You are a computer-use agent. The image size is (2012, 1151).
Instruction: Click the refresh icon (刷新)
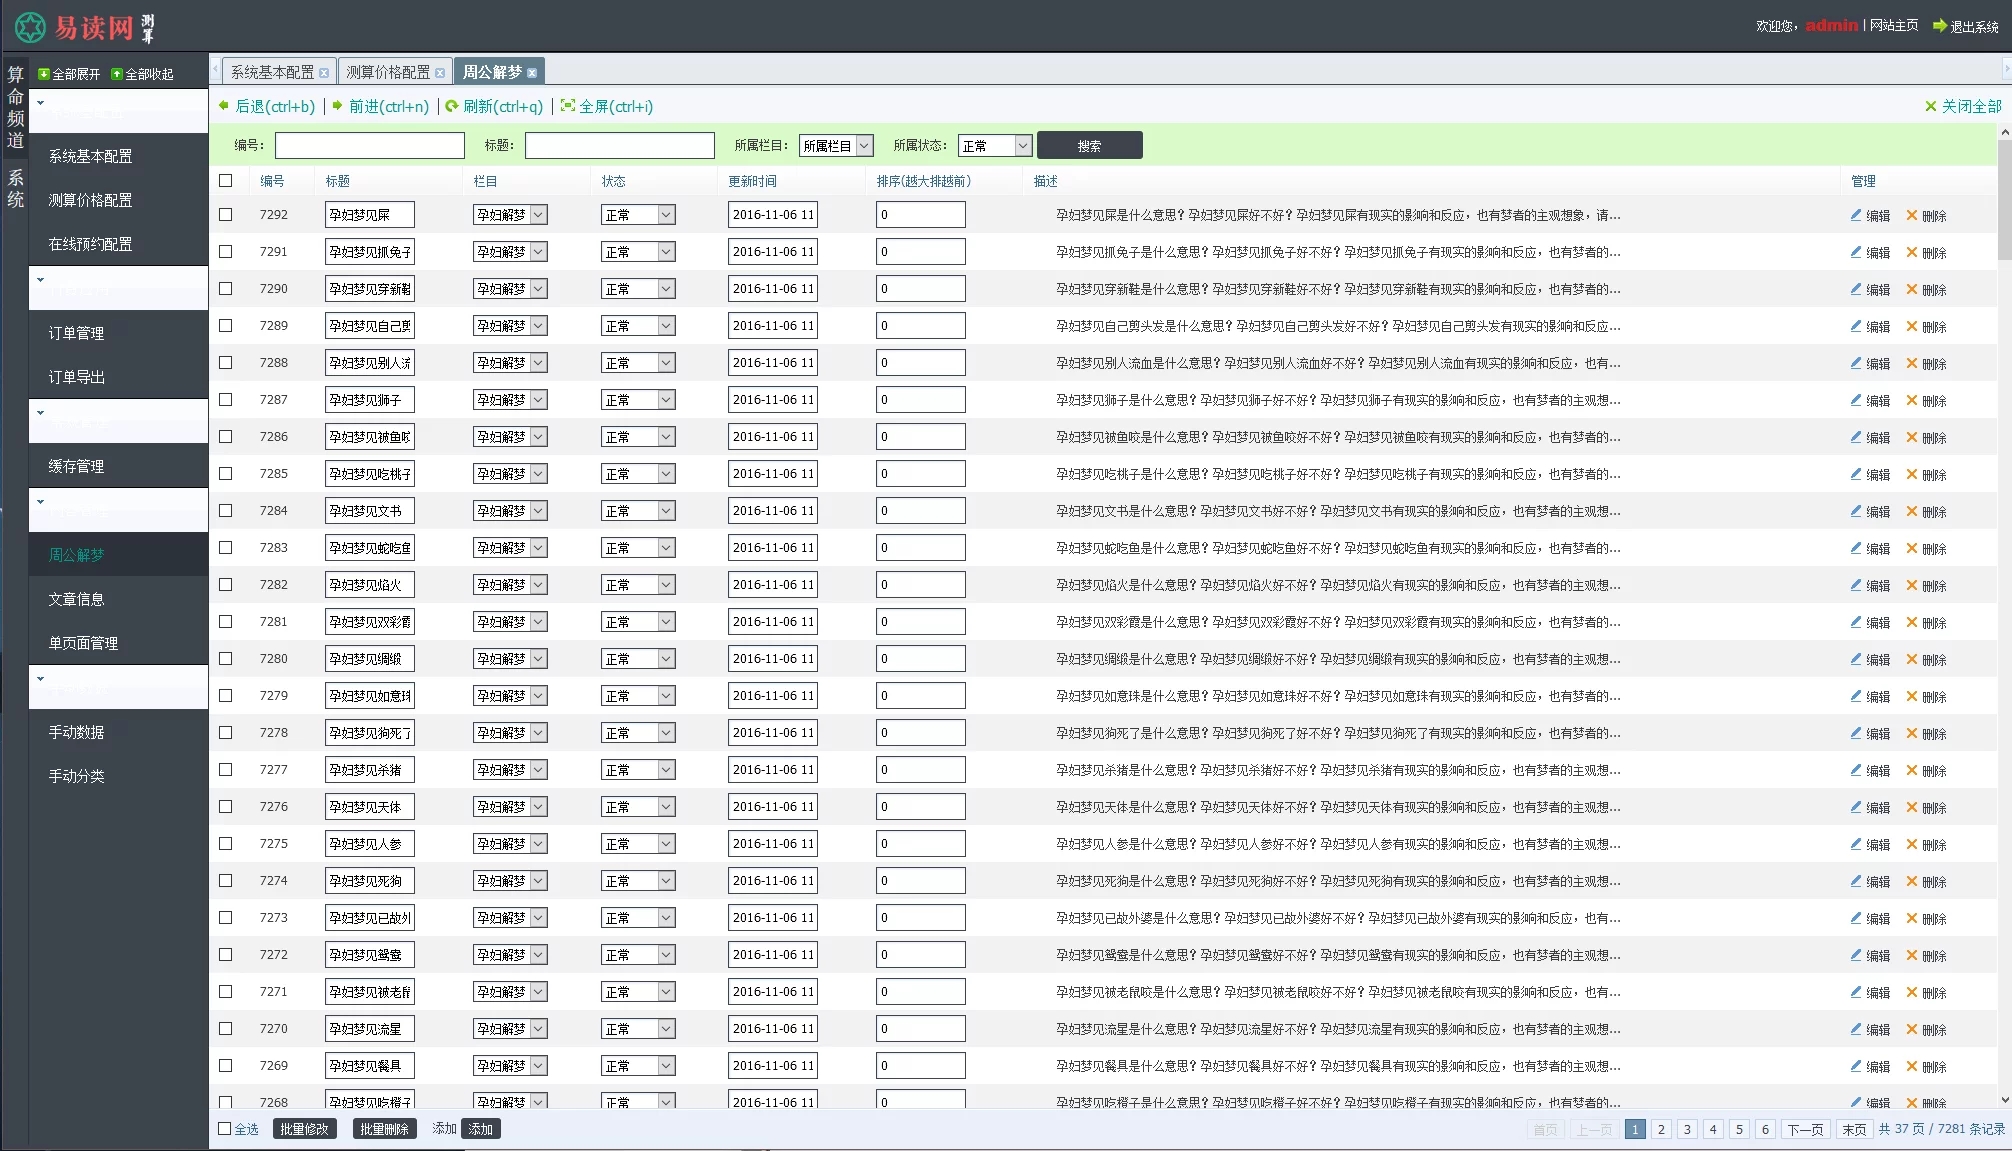click(x=452, y=105)
